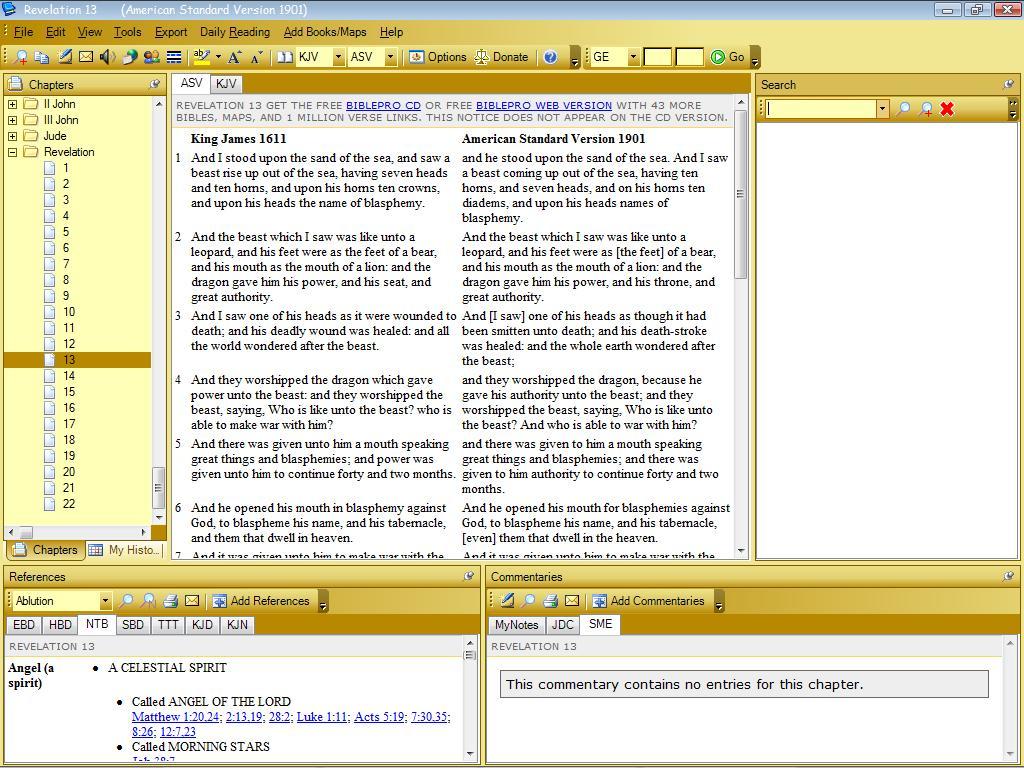The width and height of the screenshot is (1024, 768).
Task: Select chapter 14 in Revelation tree
Action: [69, 376]
